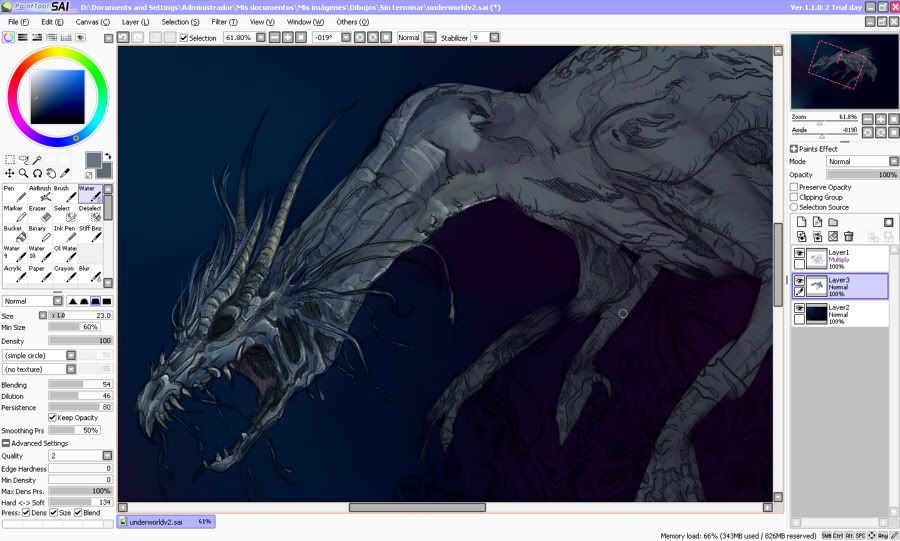Viewport: 900px width, 541px height.
Task: Select the Marker tool
Action: [15, 214]
